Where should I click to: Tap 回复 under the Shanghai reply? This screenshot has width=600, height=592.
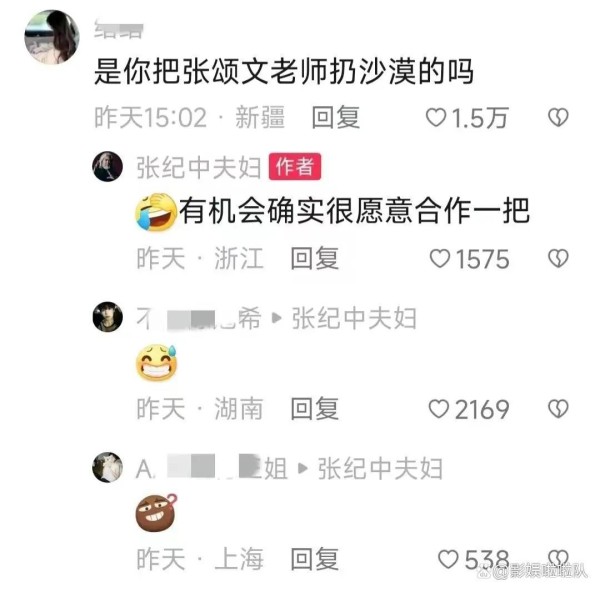[x=315, y=559]
